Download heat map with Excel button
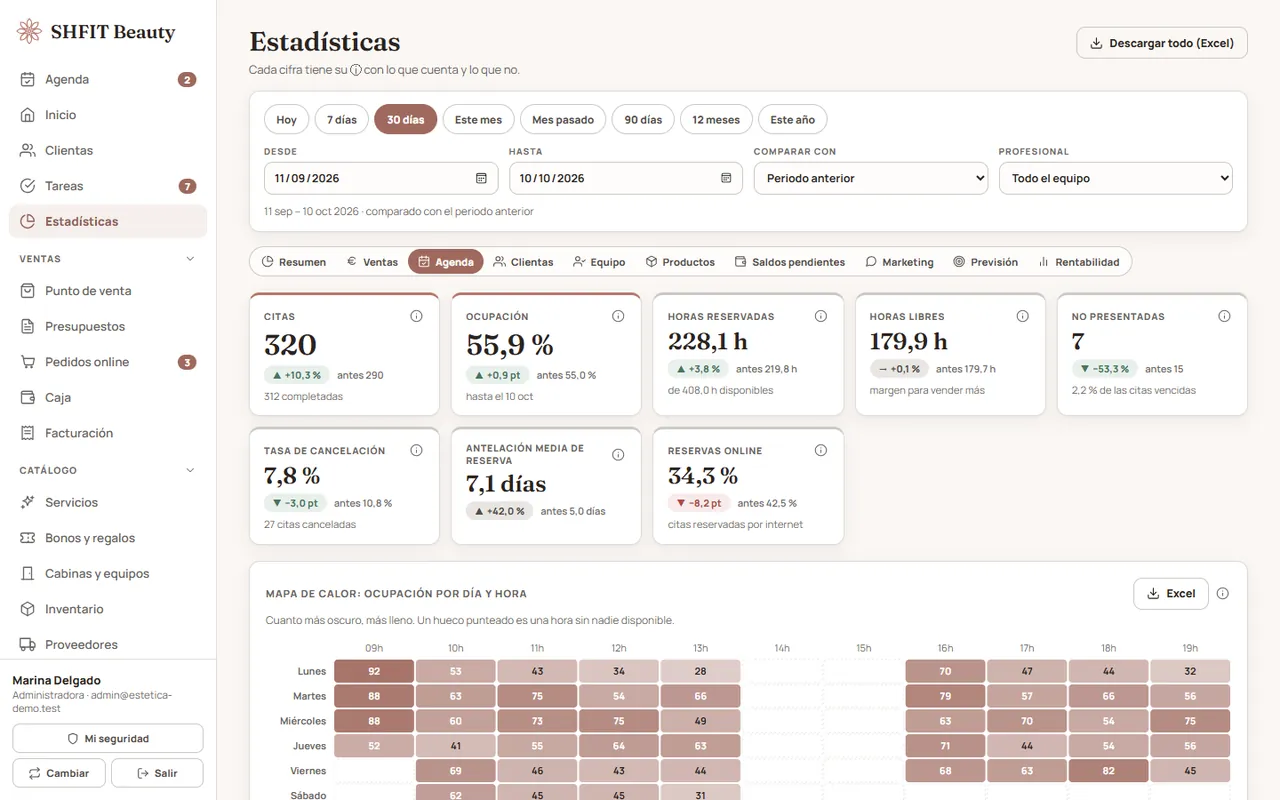The image size is (1280, 800). coord(1171,593)
